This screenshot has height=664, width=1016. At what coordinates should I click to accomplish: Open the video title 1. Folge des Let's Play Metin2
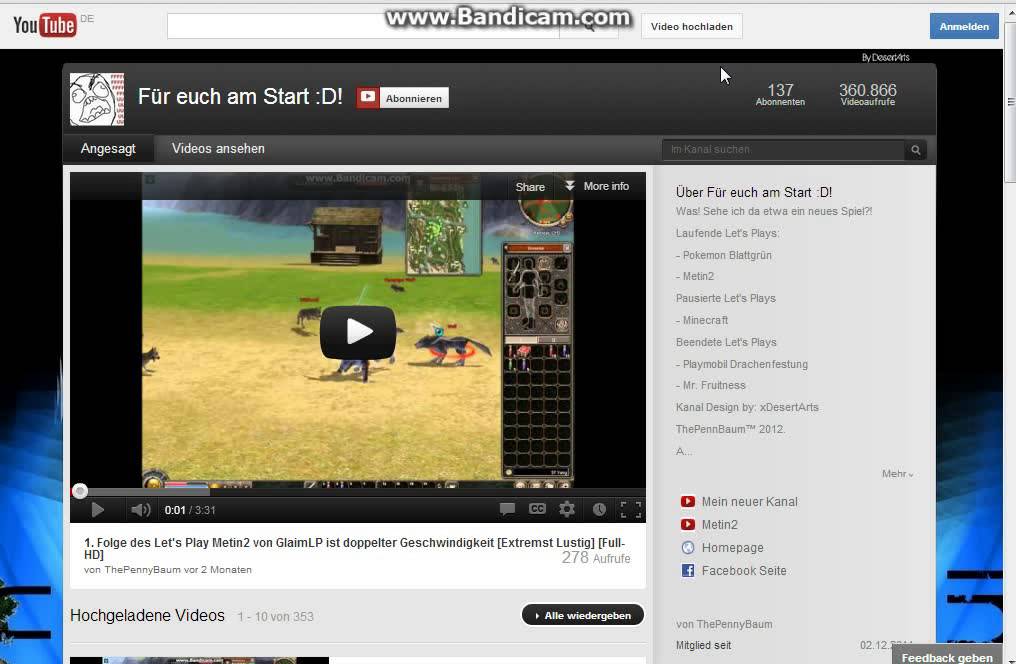coord(354,549)
